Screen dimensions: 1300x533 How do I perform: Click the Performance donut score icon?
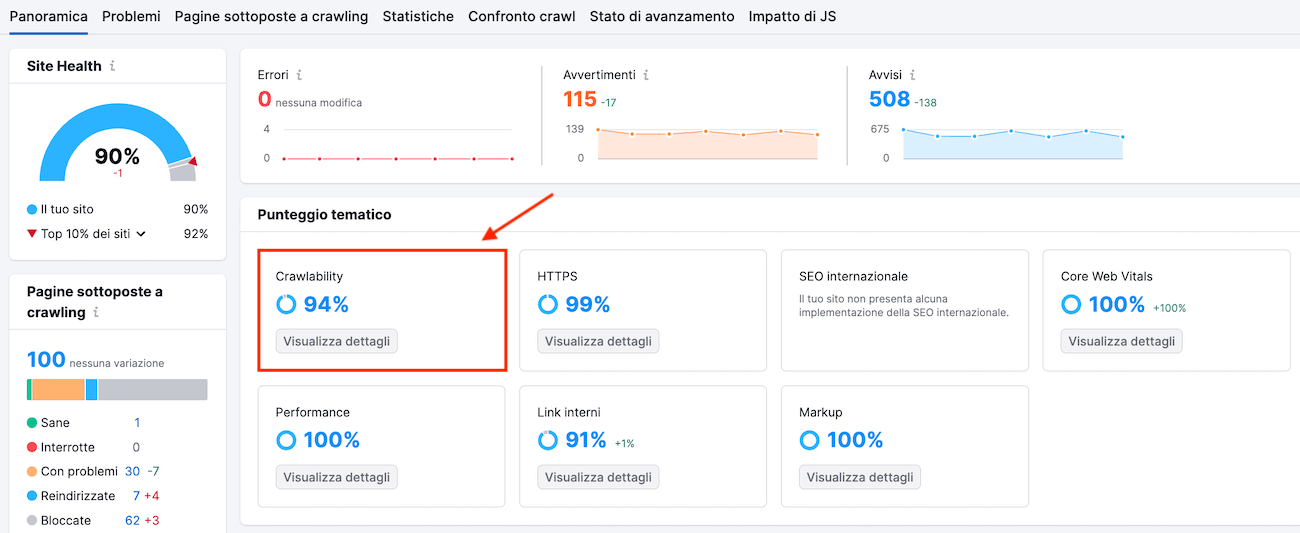coord(286,440)
